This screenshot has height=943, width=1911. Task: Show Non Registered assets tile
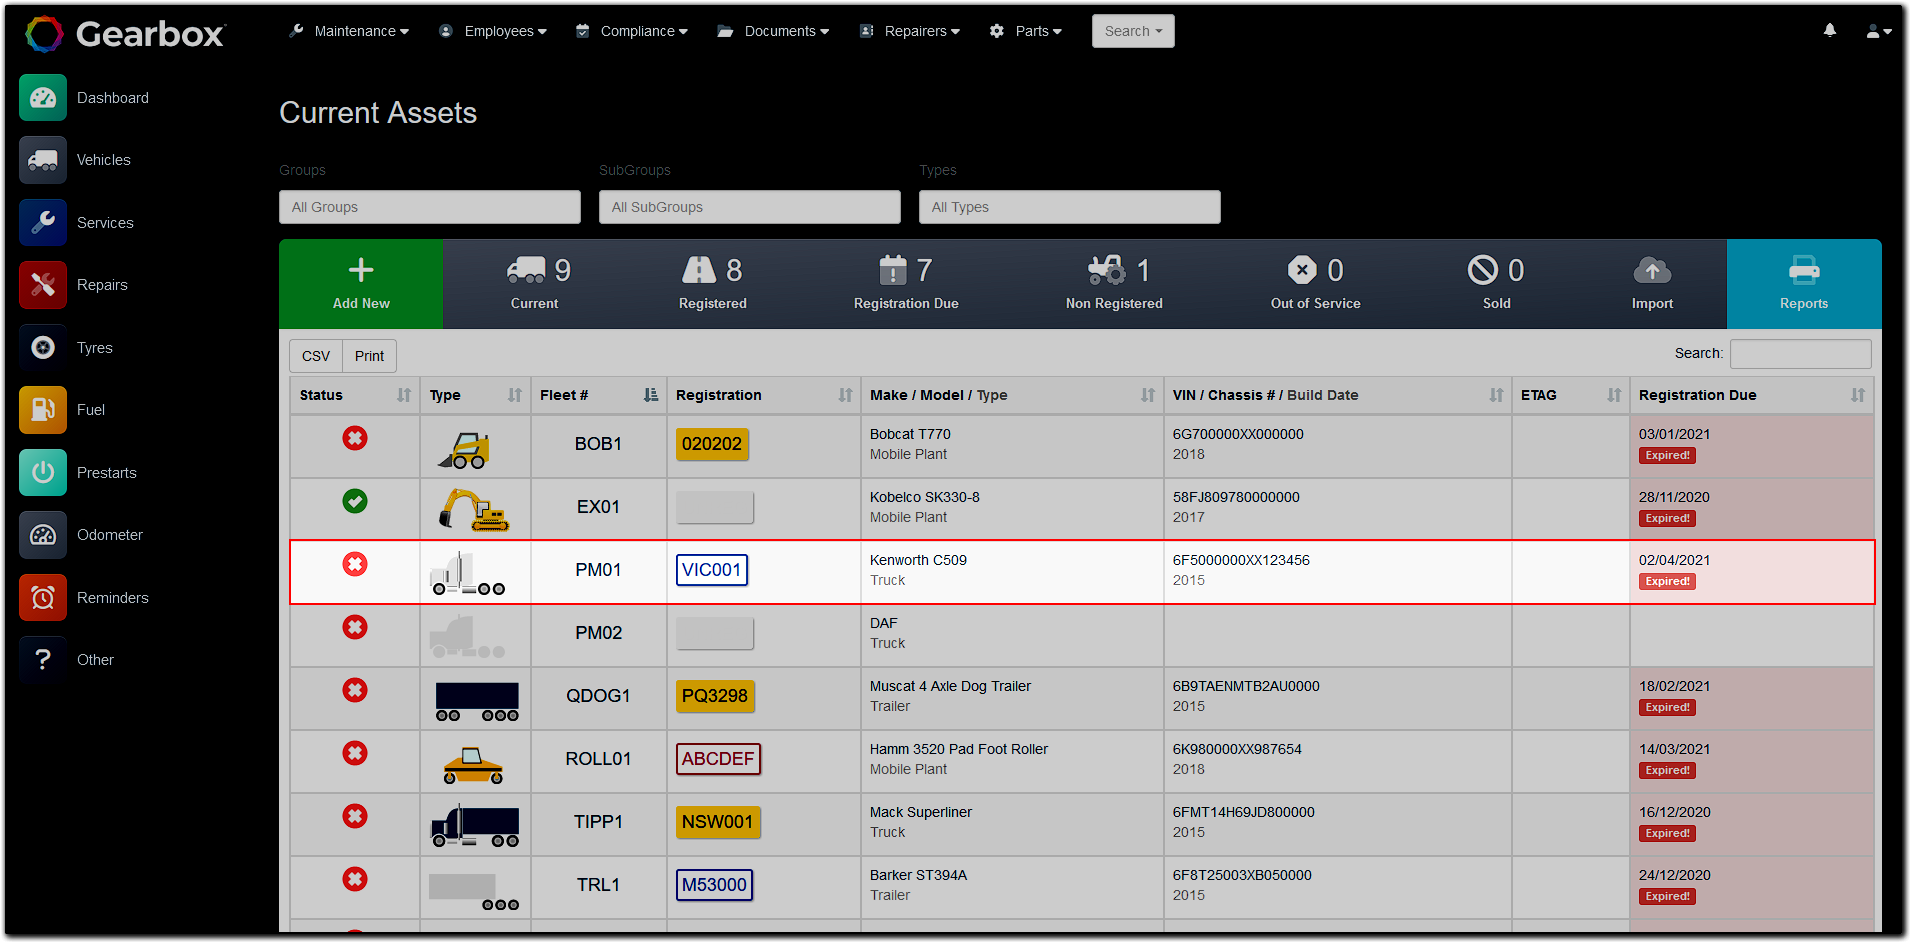point(1114,284)
